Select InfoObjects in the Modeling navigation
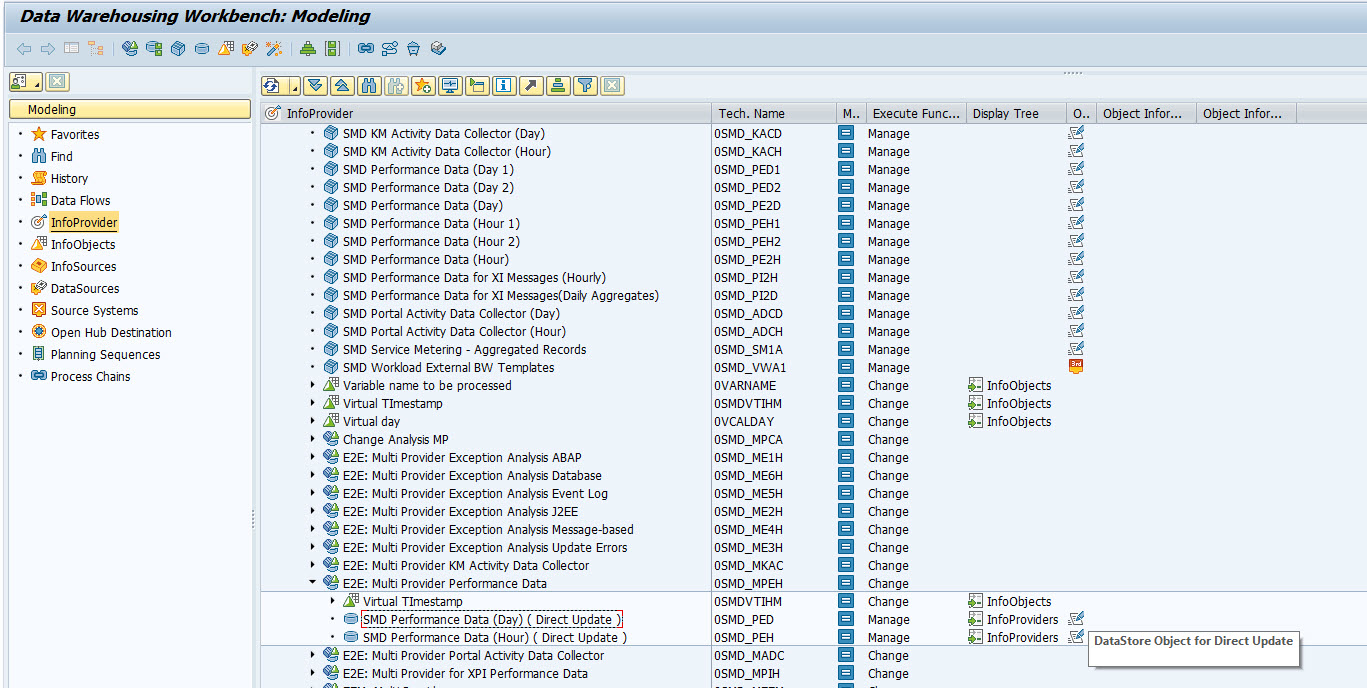 click(83, 244)
